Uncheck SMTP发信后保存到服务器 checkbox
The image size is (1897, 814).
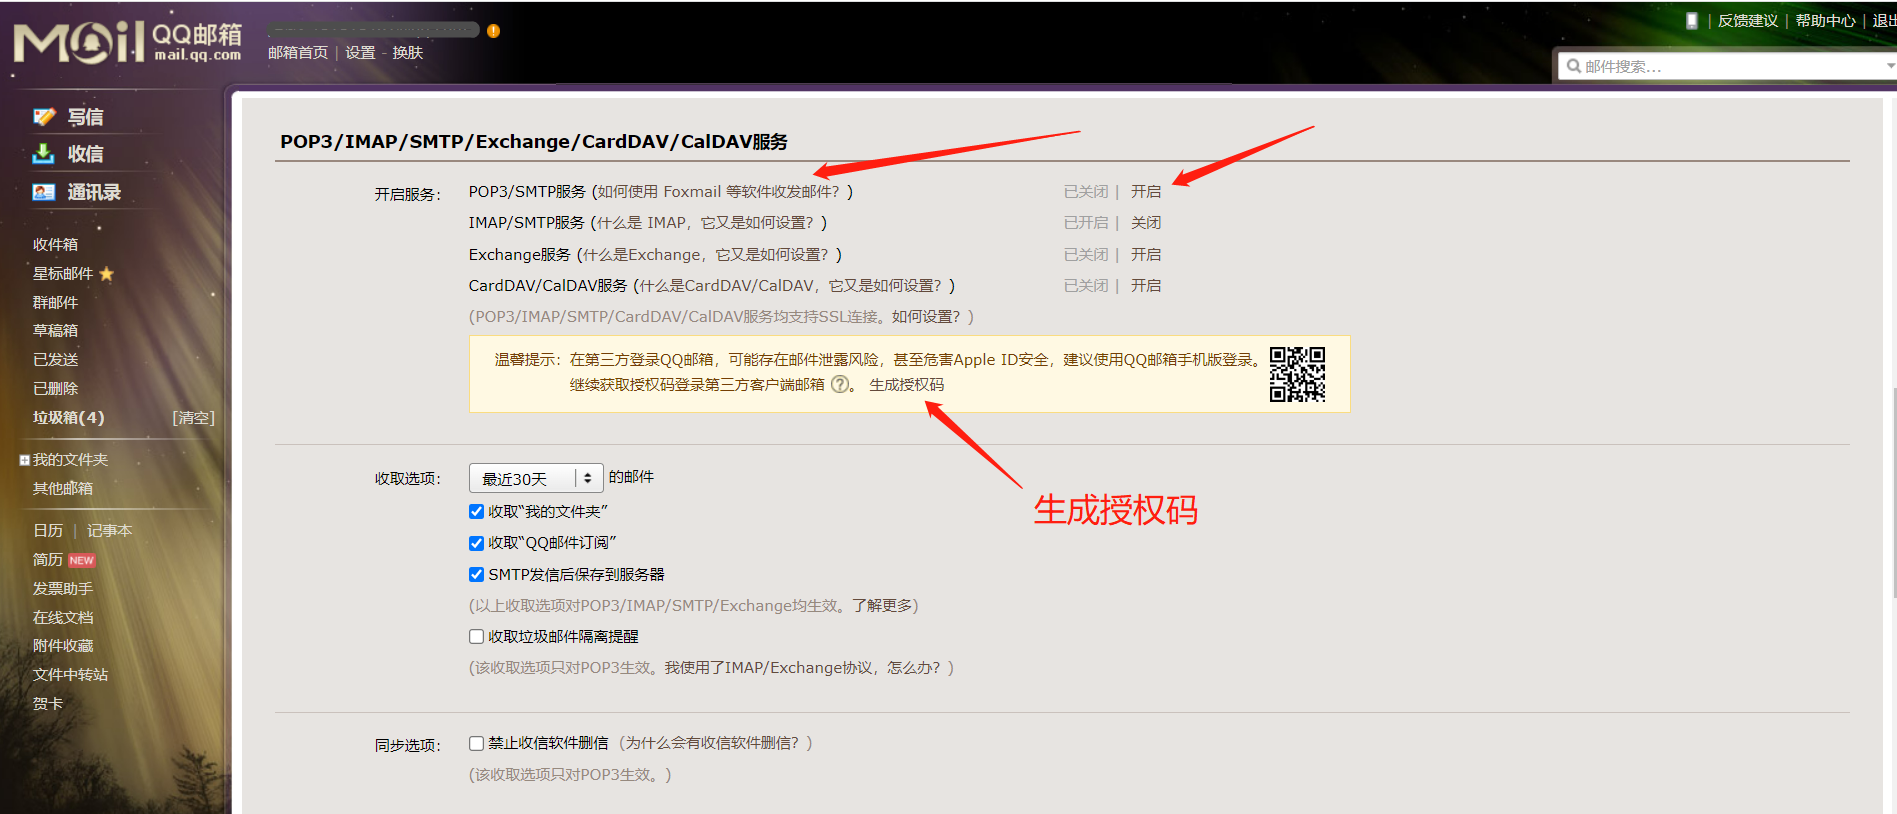coord(476,575)
